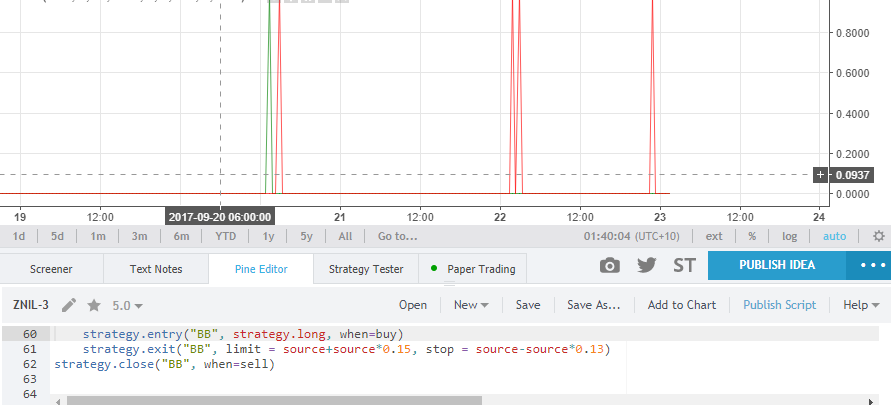Rename script with pencil icon next to ZNIL-3
Screen dimensions: 891x405
69,305
